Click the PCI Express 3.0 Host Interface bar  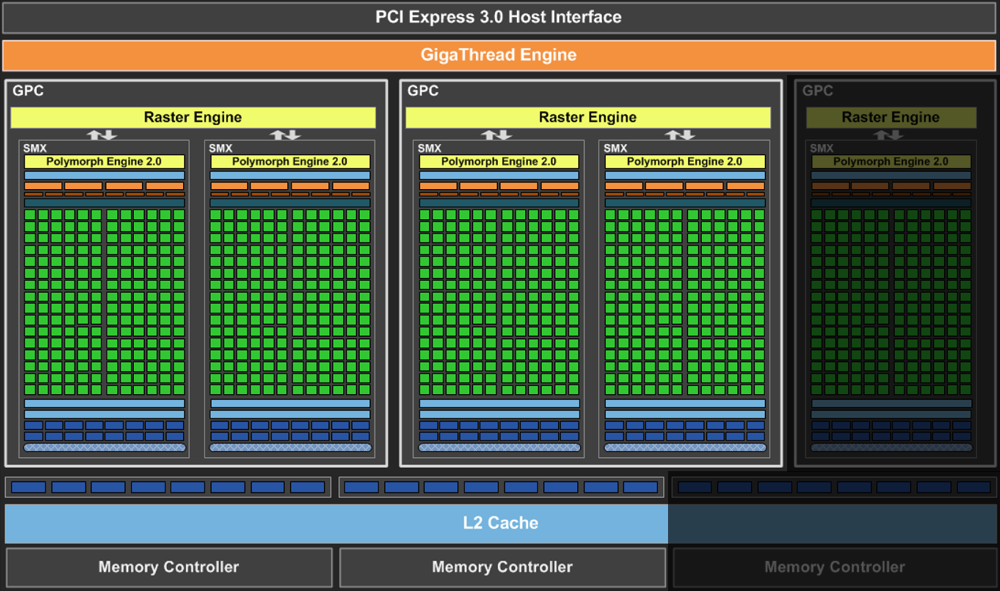[x=499, y=17]
